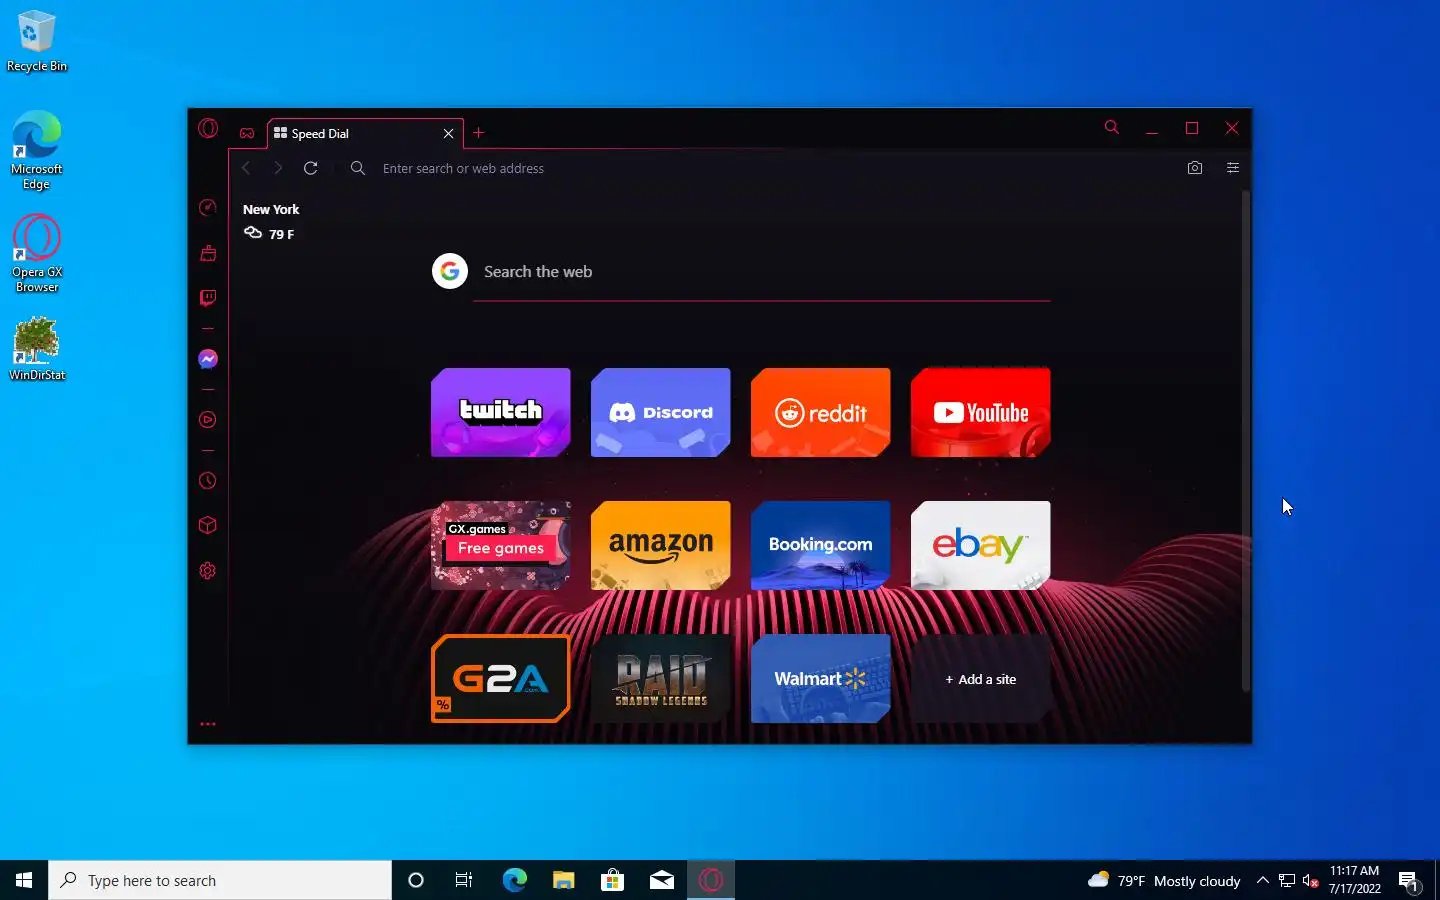Click Opera GX taskbar button
This screenshot has height=900, width=1440.
[x=711, y=880]
